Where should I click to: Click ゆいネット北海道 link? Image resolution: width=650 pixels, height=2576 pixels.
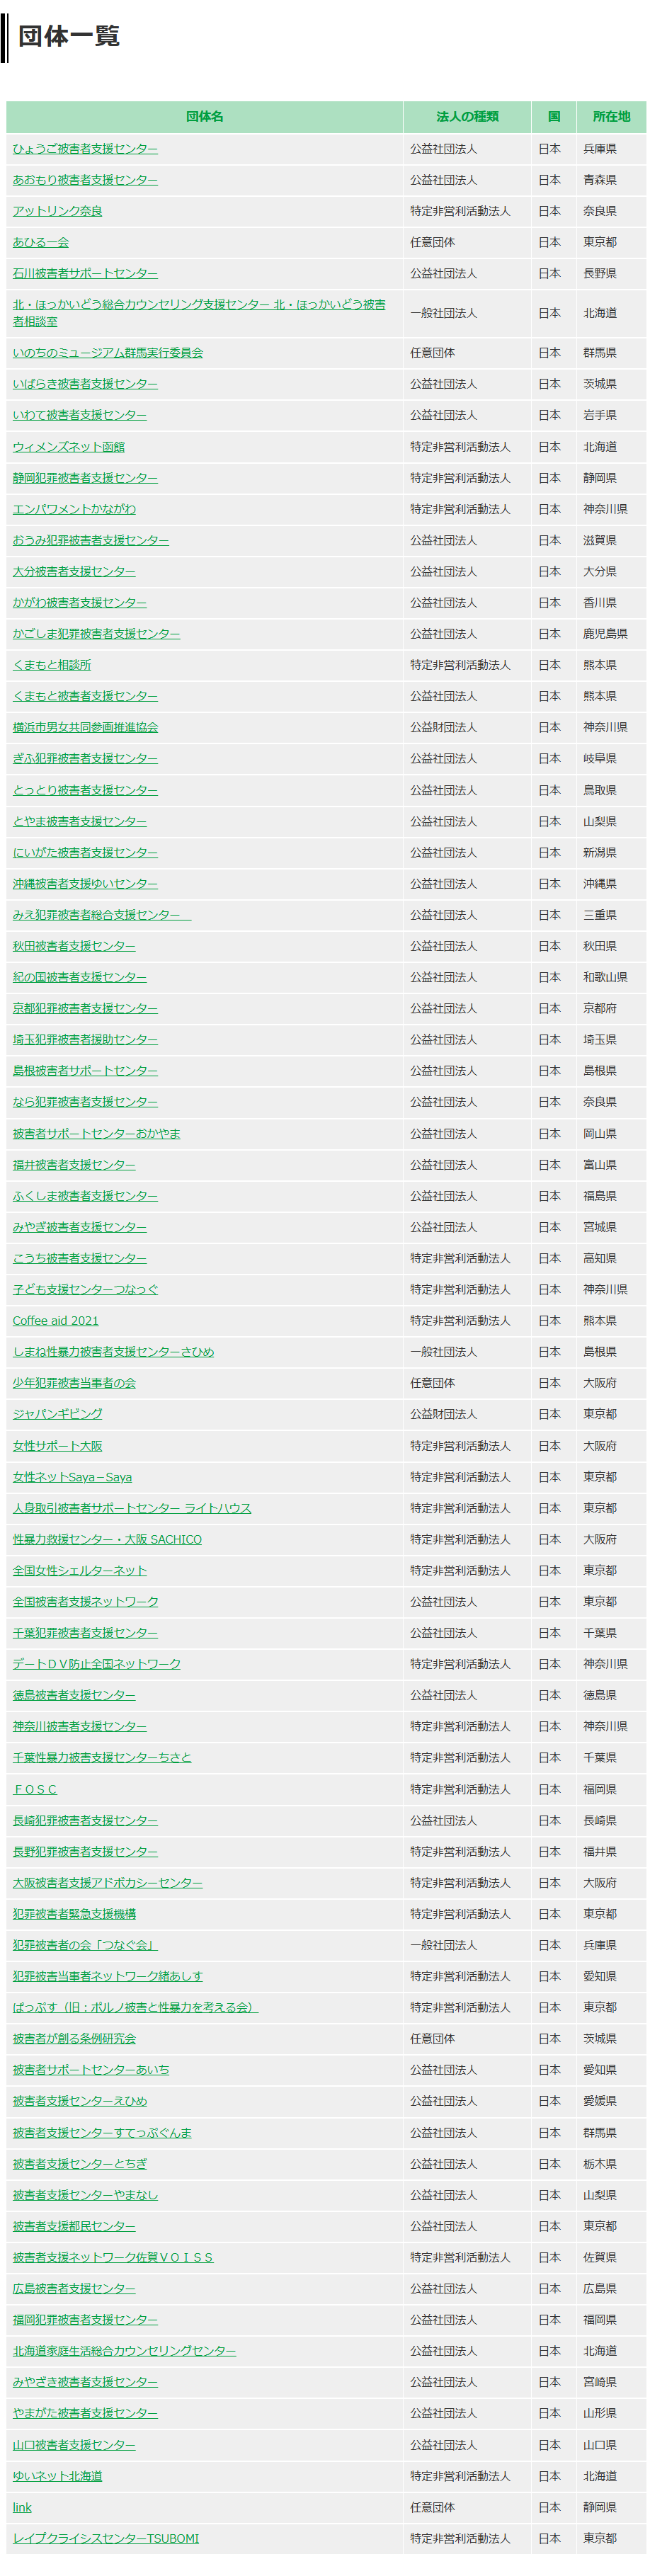(57, 2475)
